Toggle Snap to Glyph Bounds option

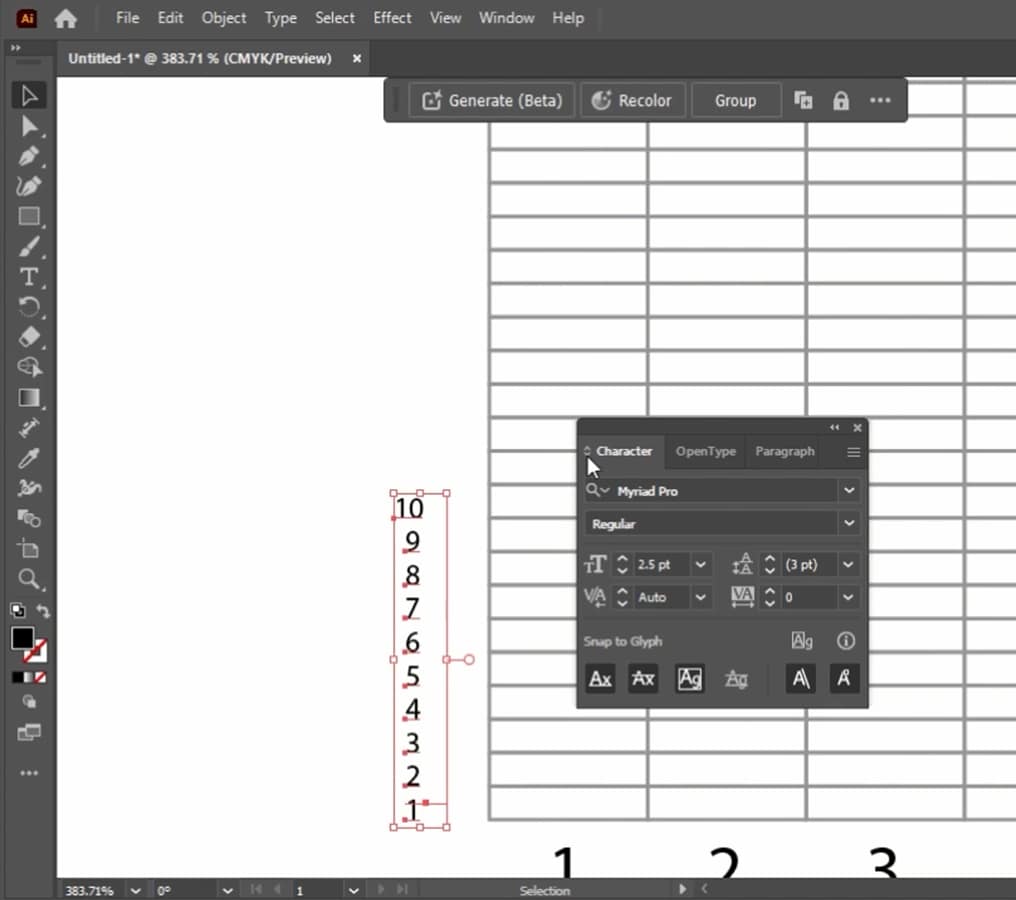(690, 679)
